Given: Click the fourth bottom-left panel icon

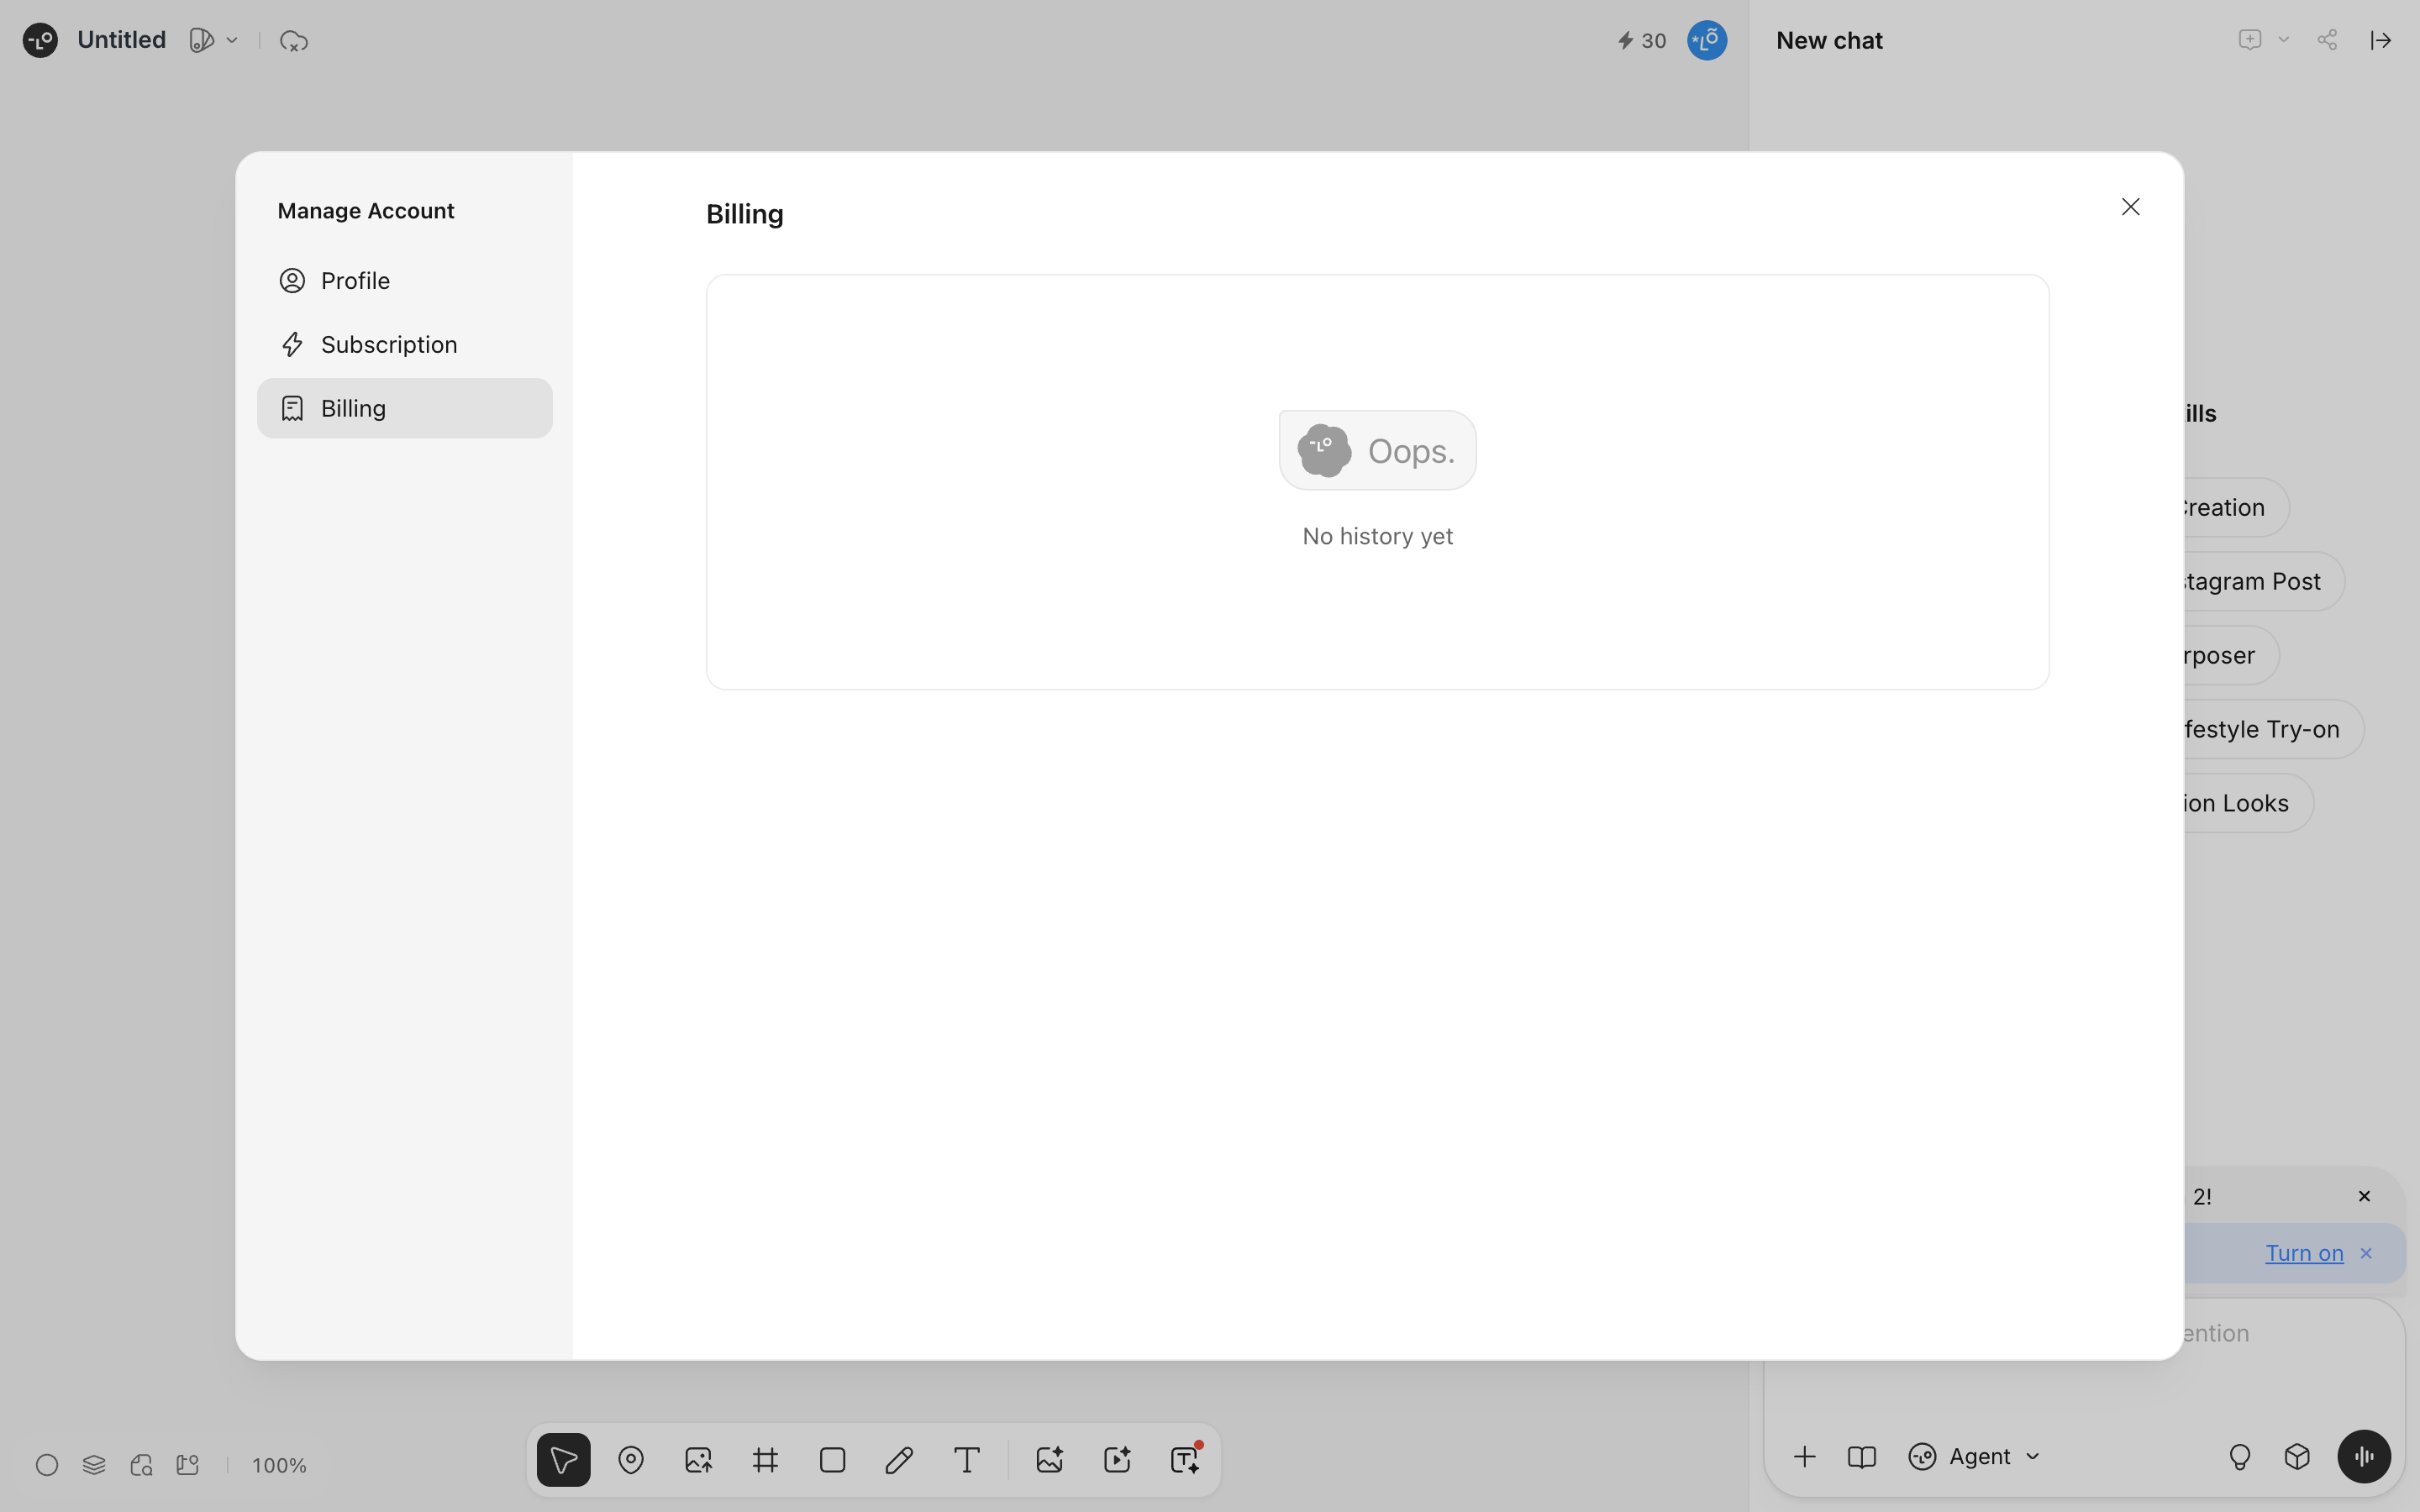Looking at the screenshot, I should 188,1465.
